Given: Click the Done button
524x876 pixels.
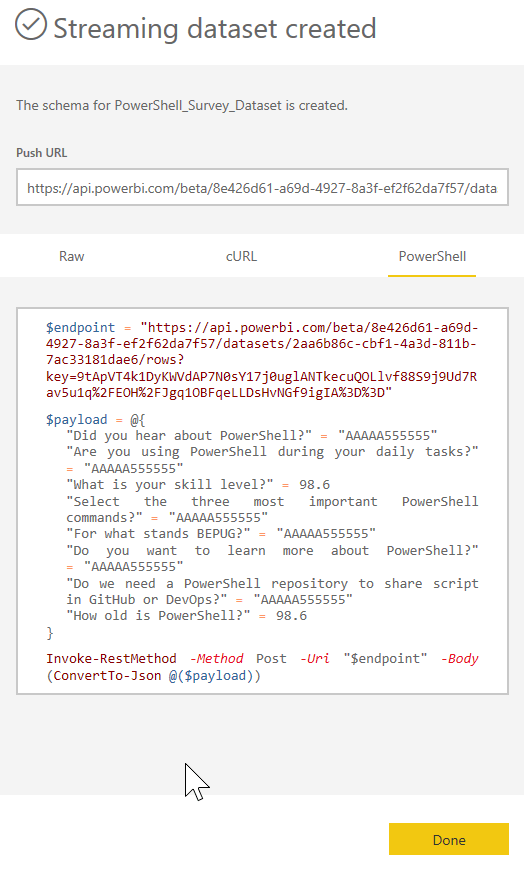Looking at the screenshot, I should pyautogui.click(x=449, y=839).
